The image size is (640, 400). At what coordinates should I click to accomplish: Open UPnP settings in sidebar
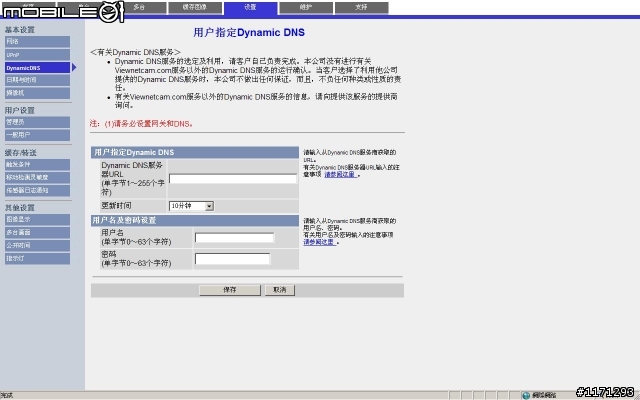tap(38, 55)
